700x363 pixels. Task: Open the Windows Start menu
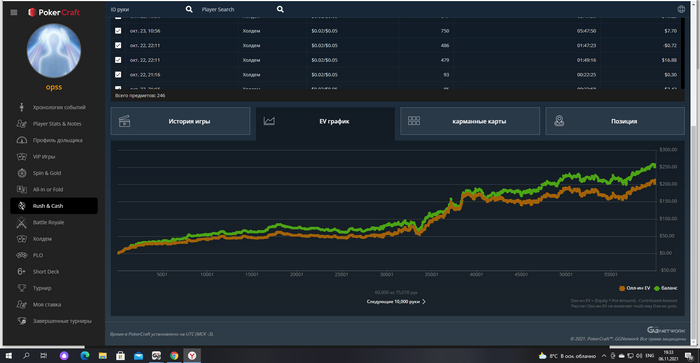point(8,356)
